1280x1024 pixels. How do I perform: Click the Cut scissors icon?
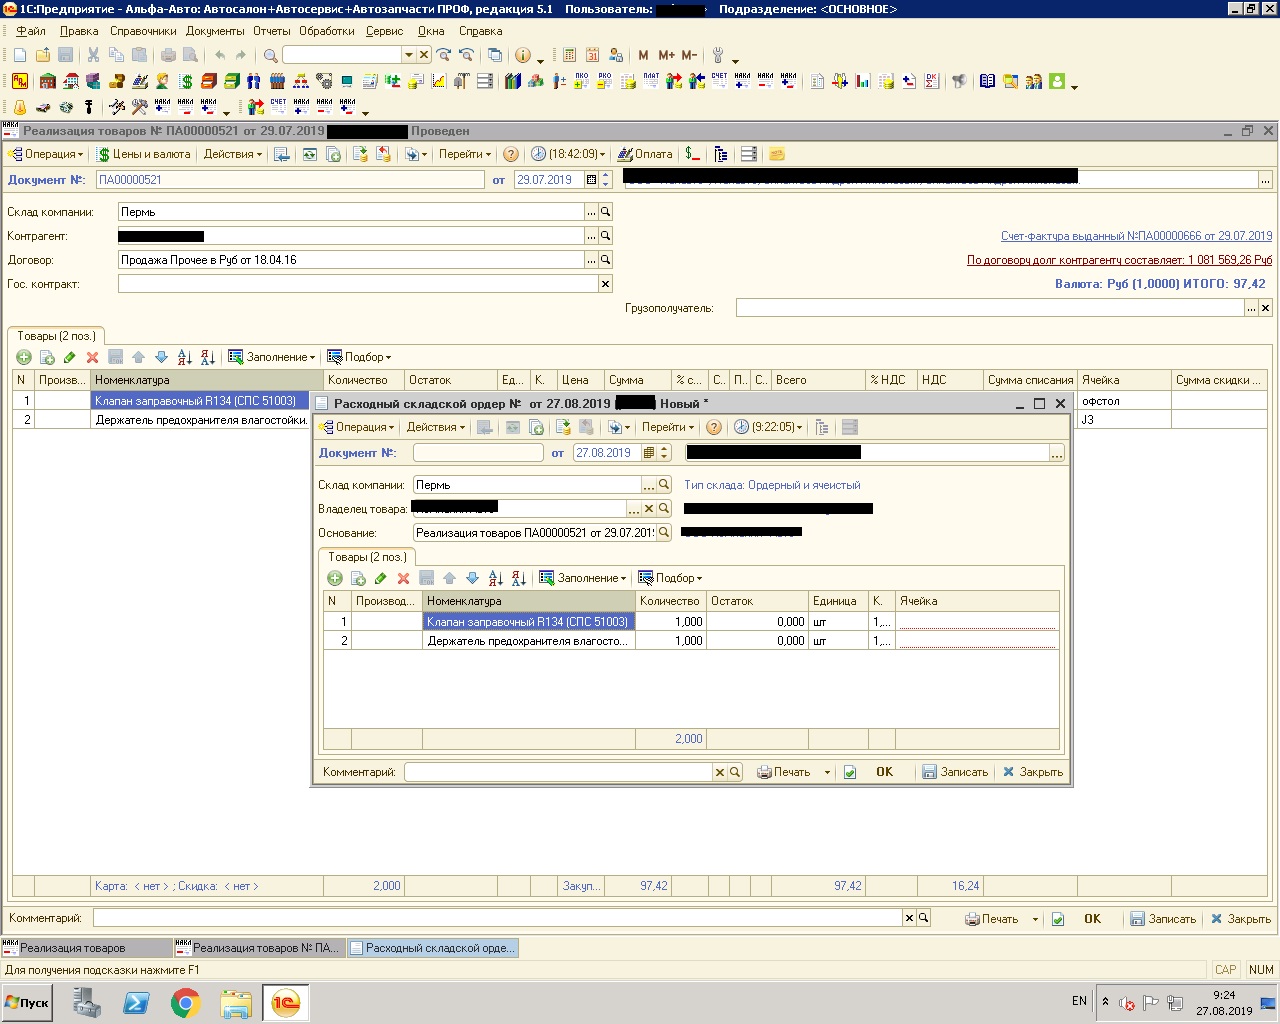[93, 55]
